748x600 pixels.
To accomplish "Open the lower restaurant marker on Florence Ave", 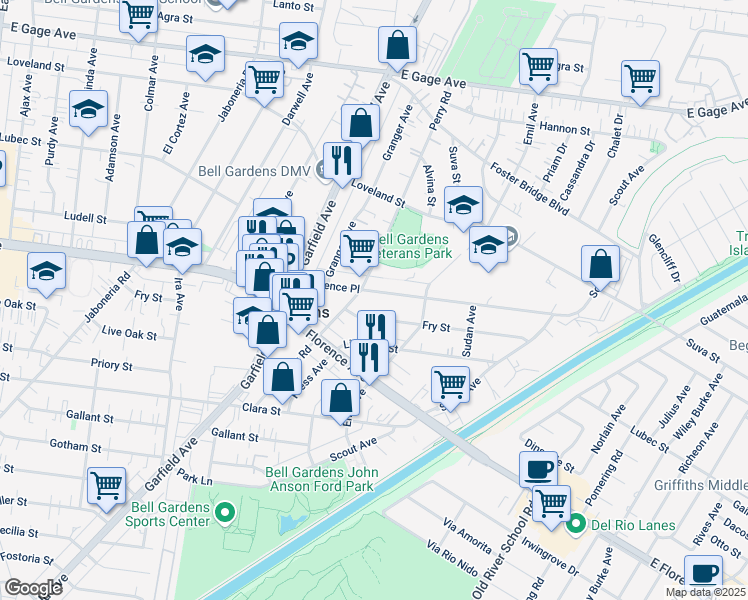I will click(369, 358).
